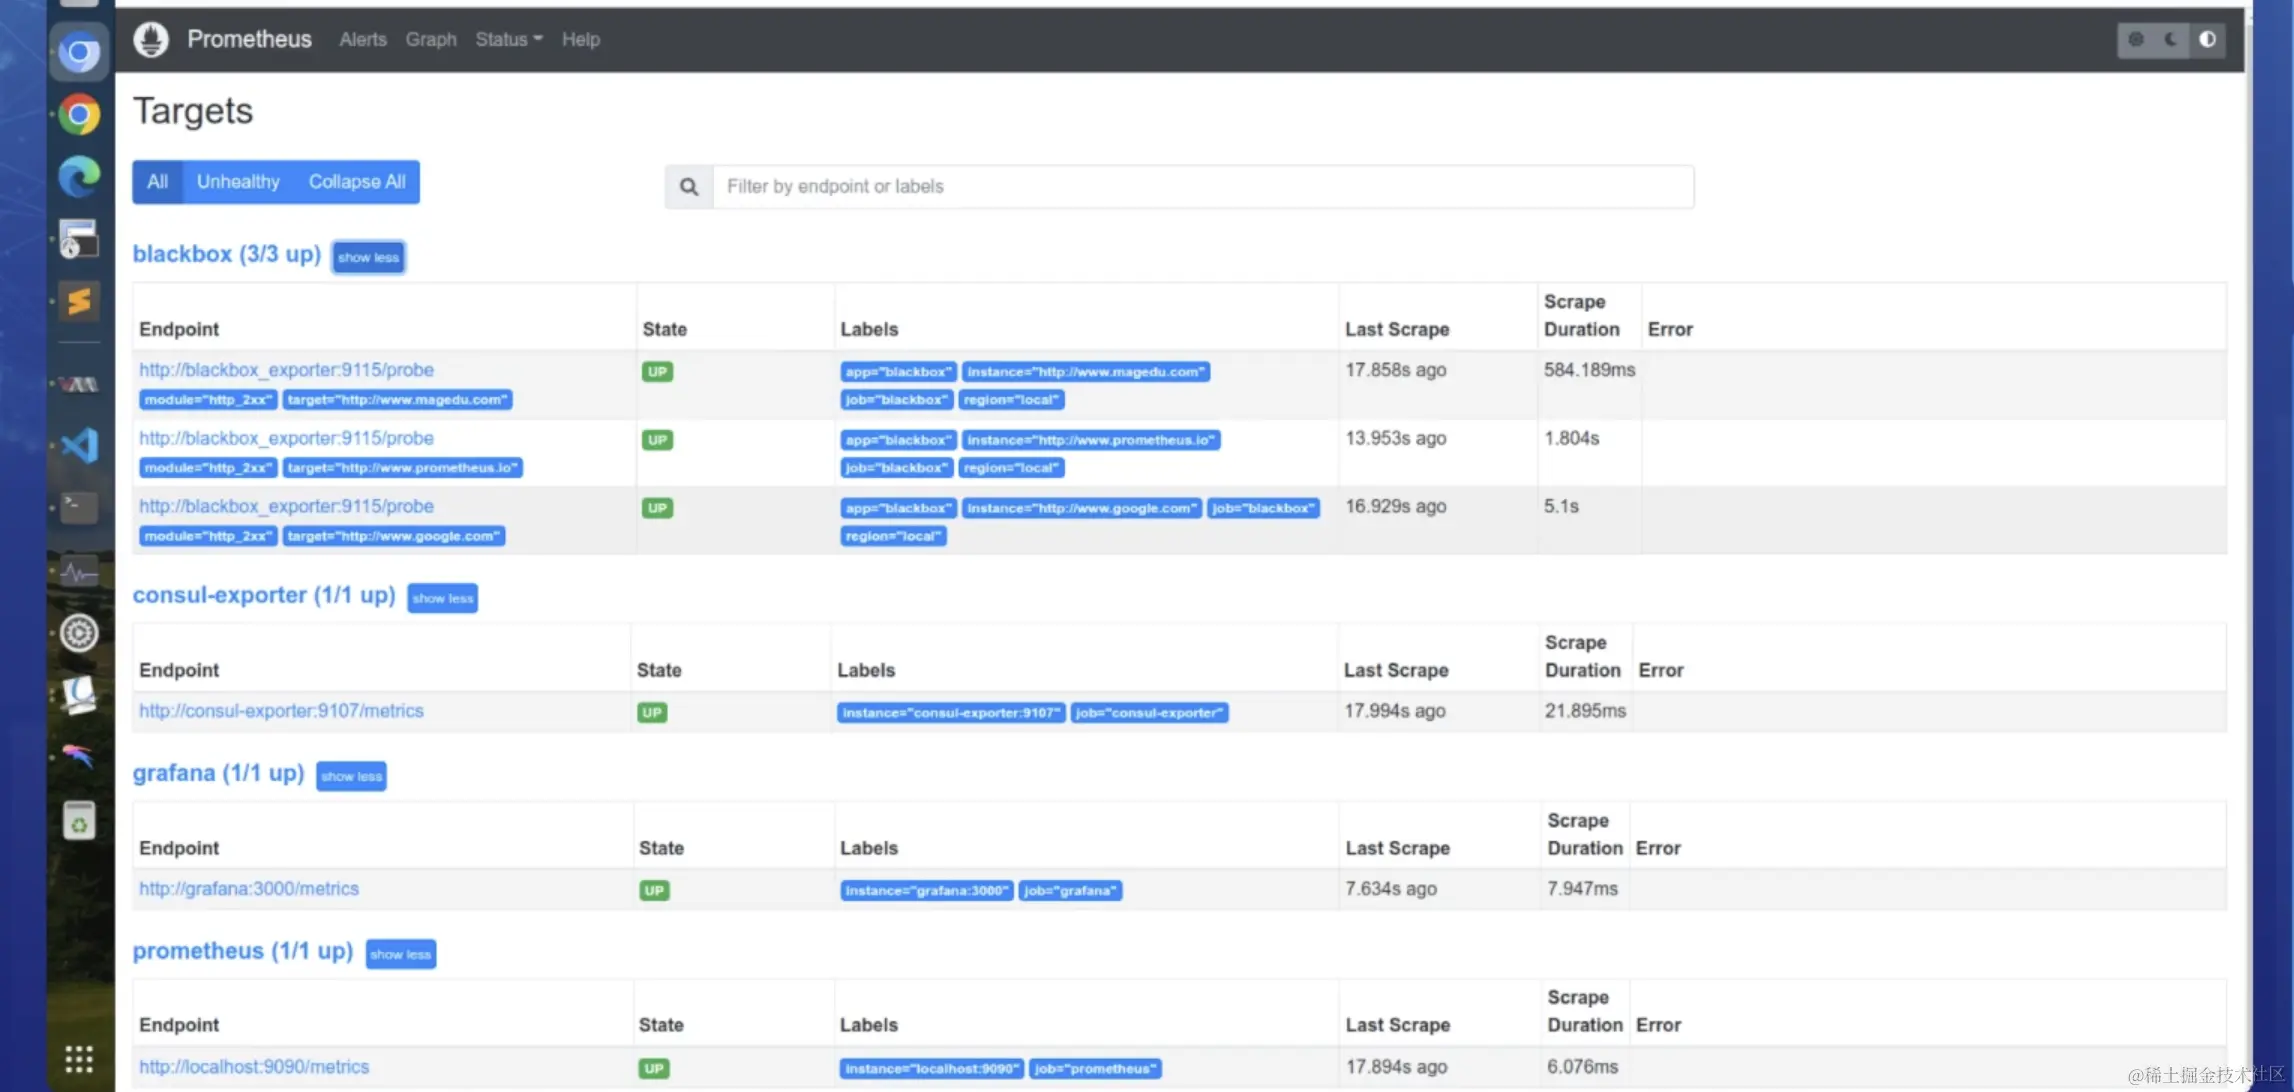
Task: Collapse blackbox group with show less
Action: click(368, 258)
